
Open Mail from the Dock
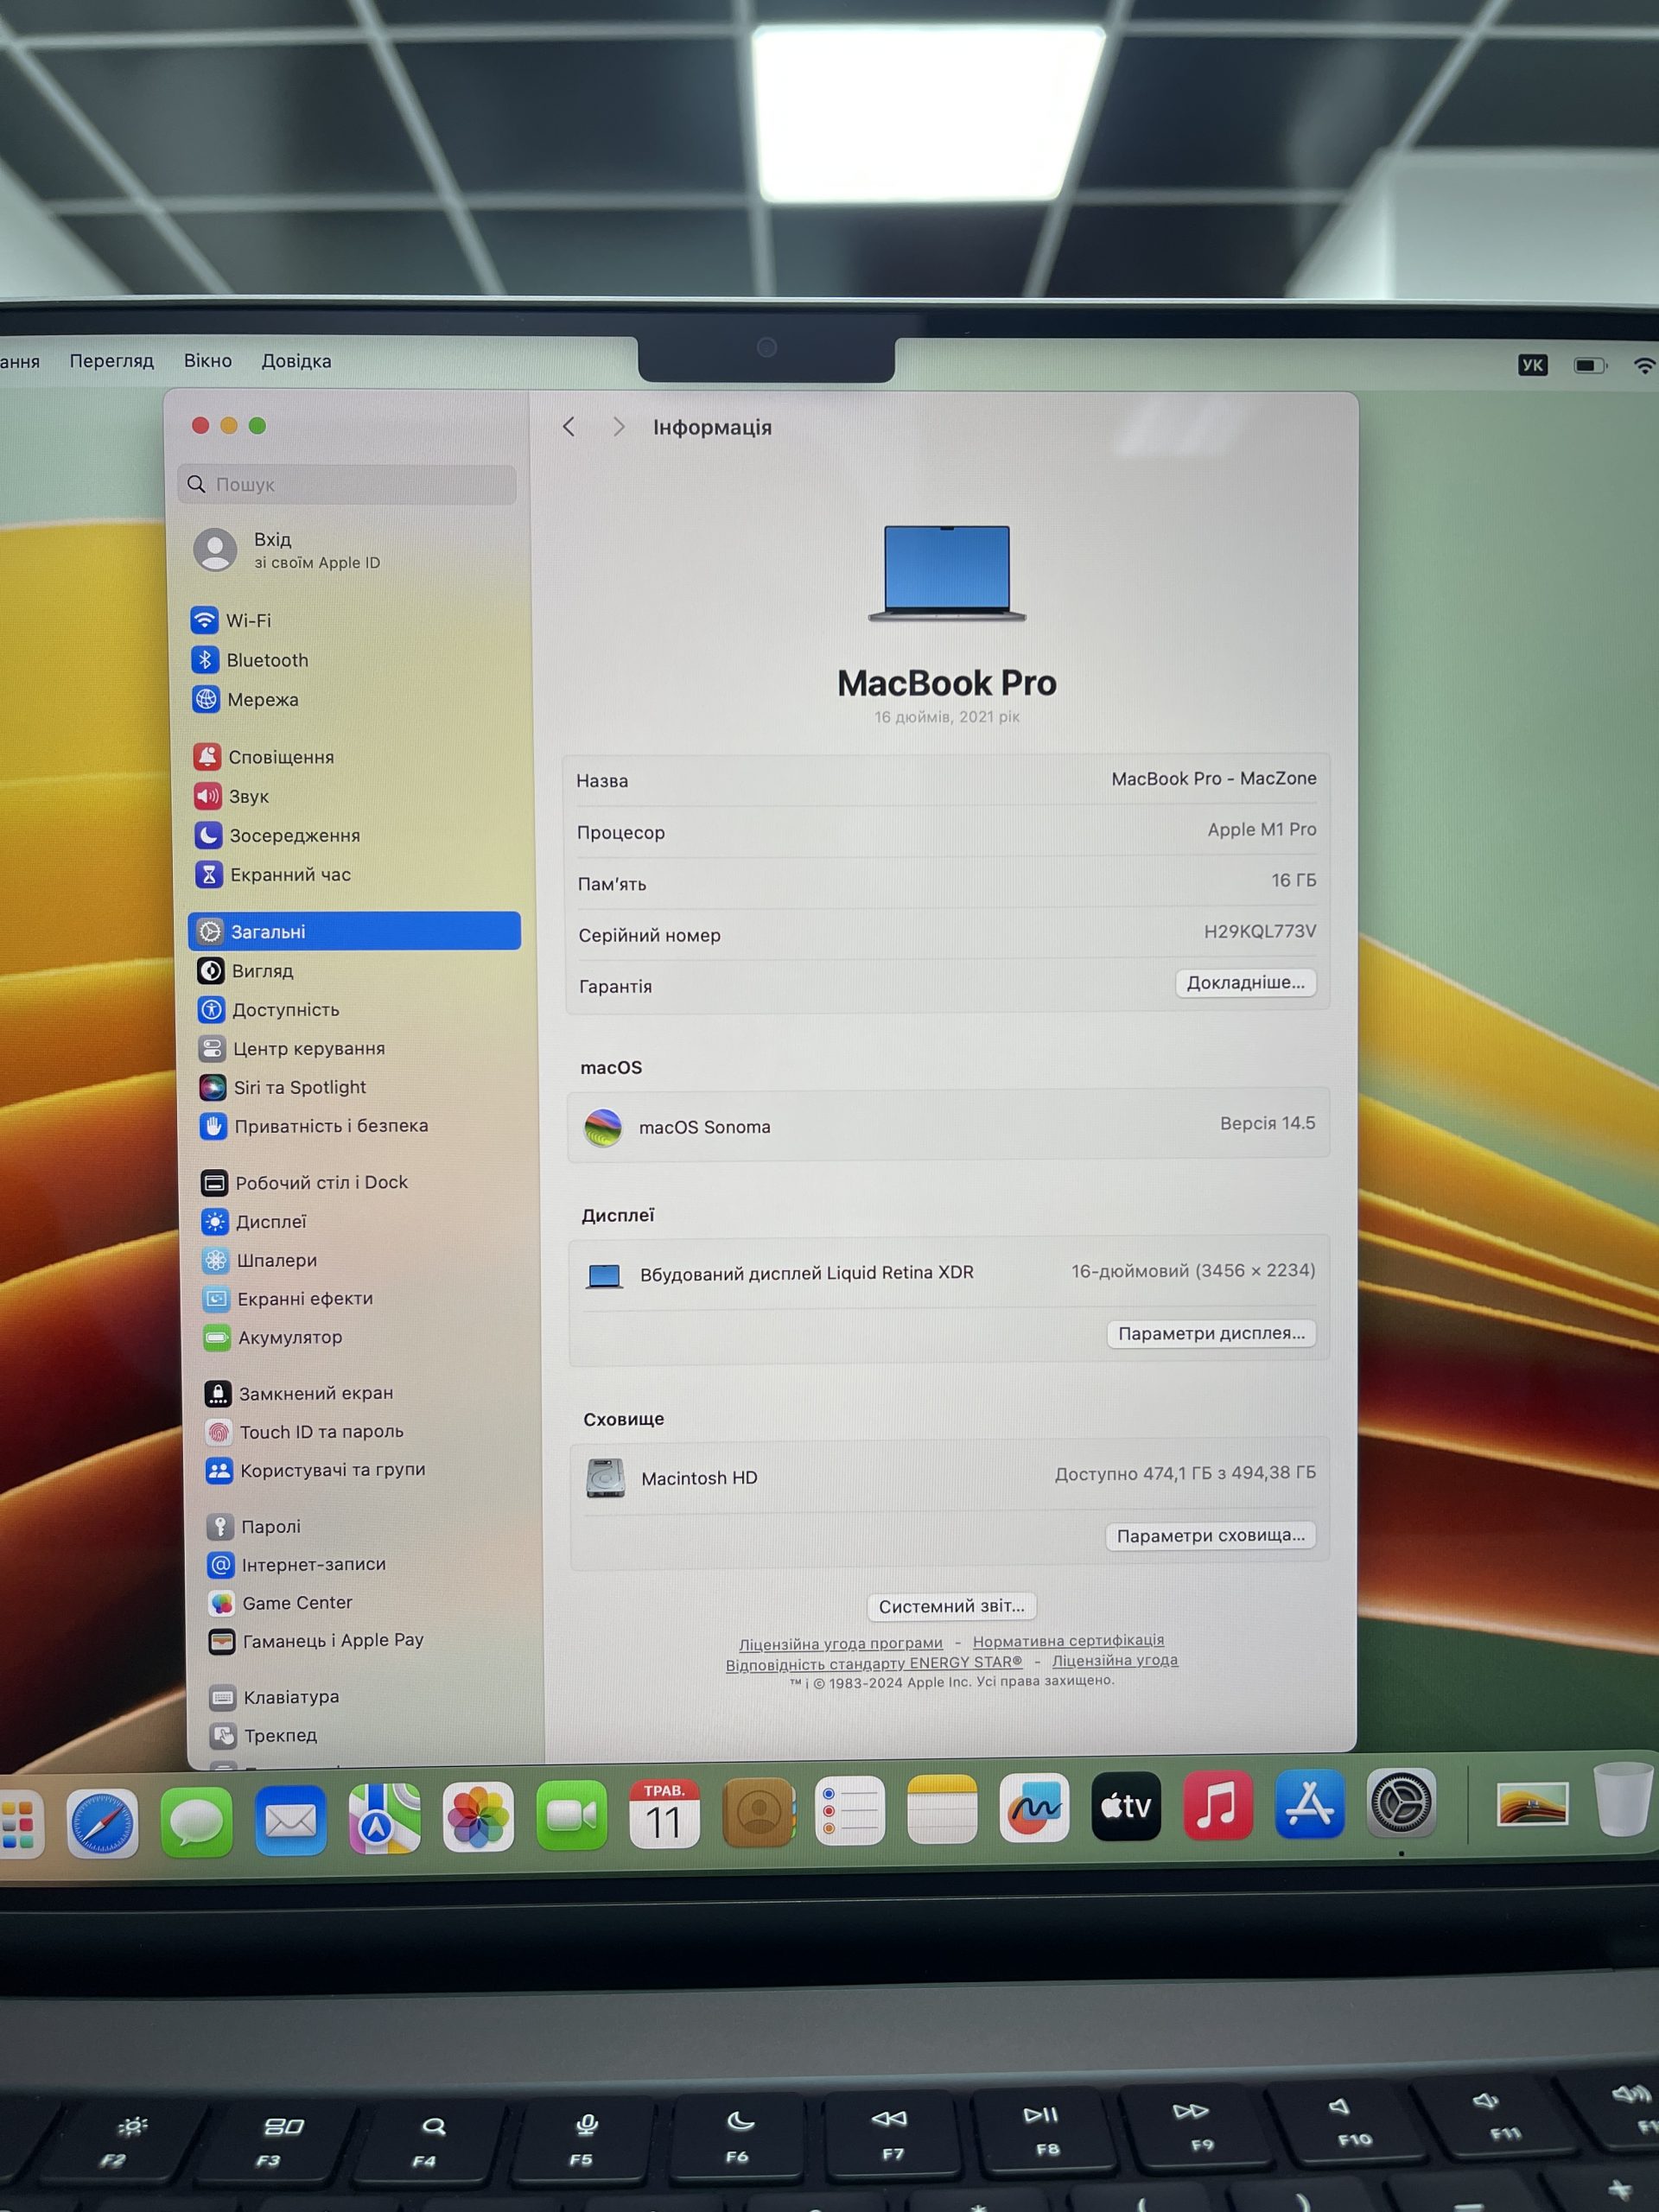coord(290,1820)
